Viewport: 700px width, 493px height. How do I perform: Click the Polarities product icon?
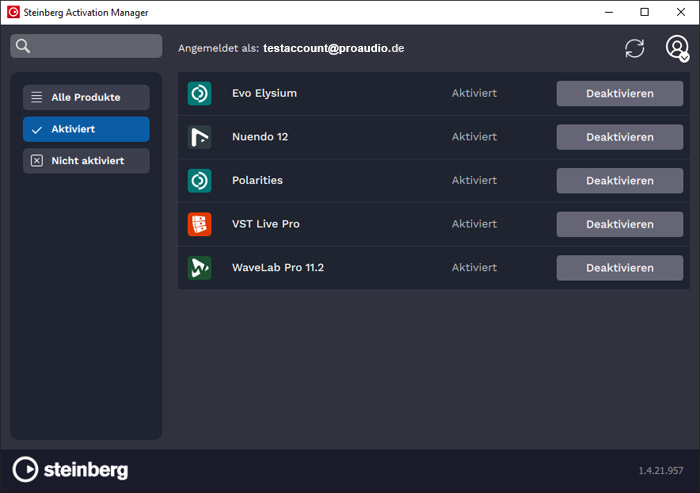[x=199, y=181]
